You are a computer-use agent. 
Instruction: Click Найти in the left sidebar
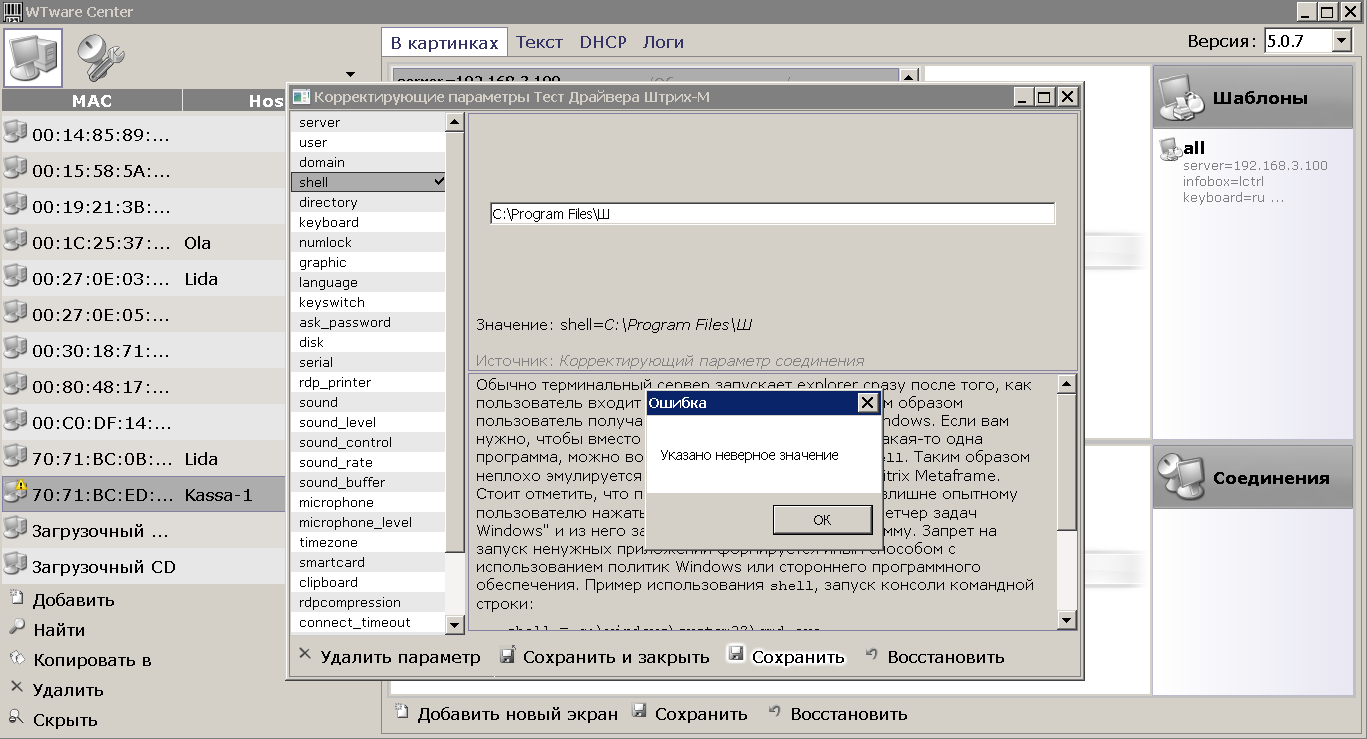tap(58, 630)
